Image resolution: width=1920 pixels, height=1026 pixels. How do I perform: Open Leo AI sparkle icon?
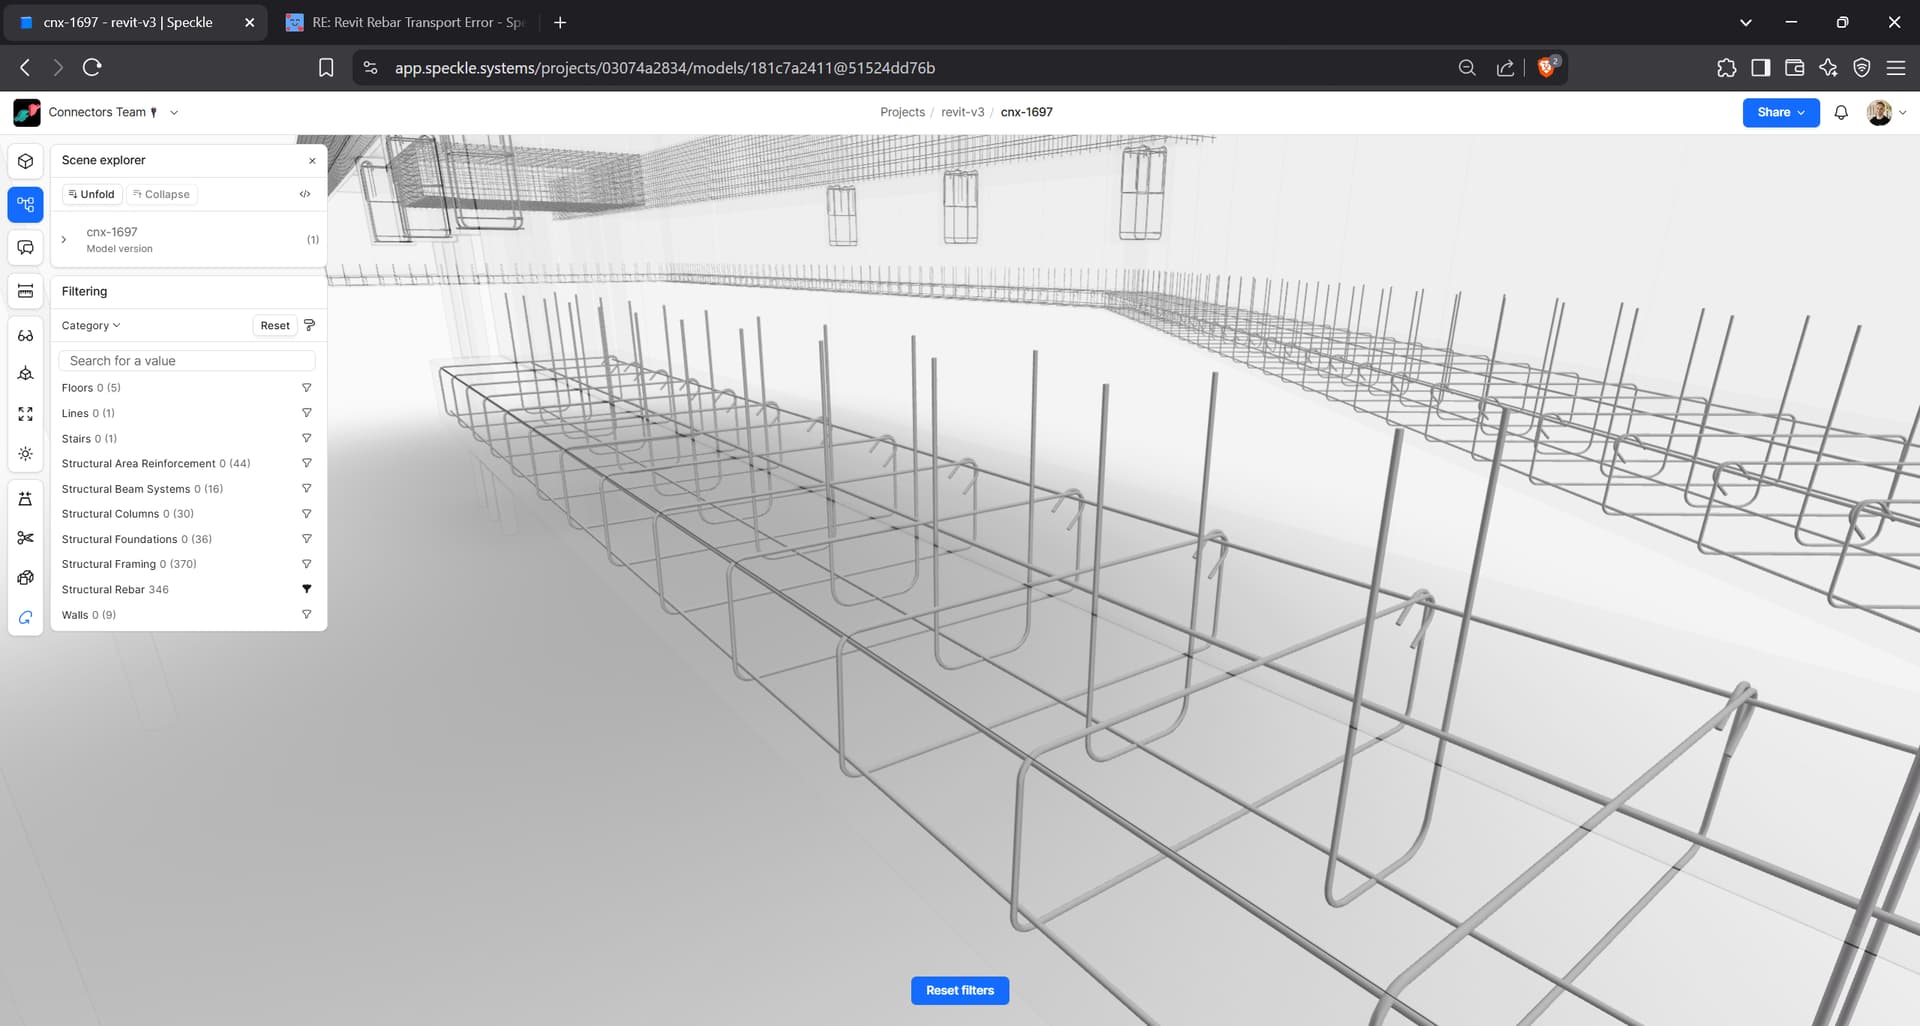point(1829,68)
